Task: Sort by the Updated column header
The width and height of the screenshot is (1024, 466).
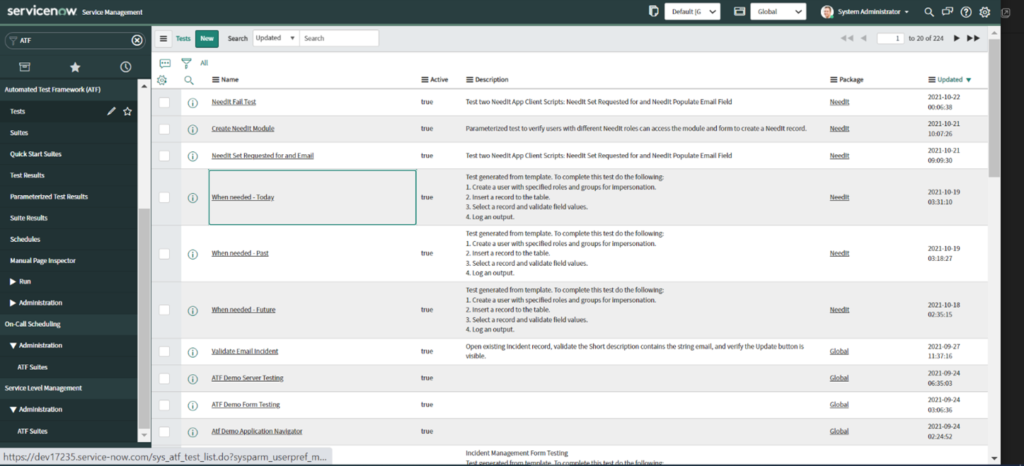Action: (x=950, y=80)
